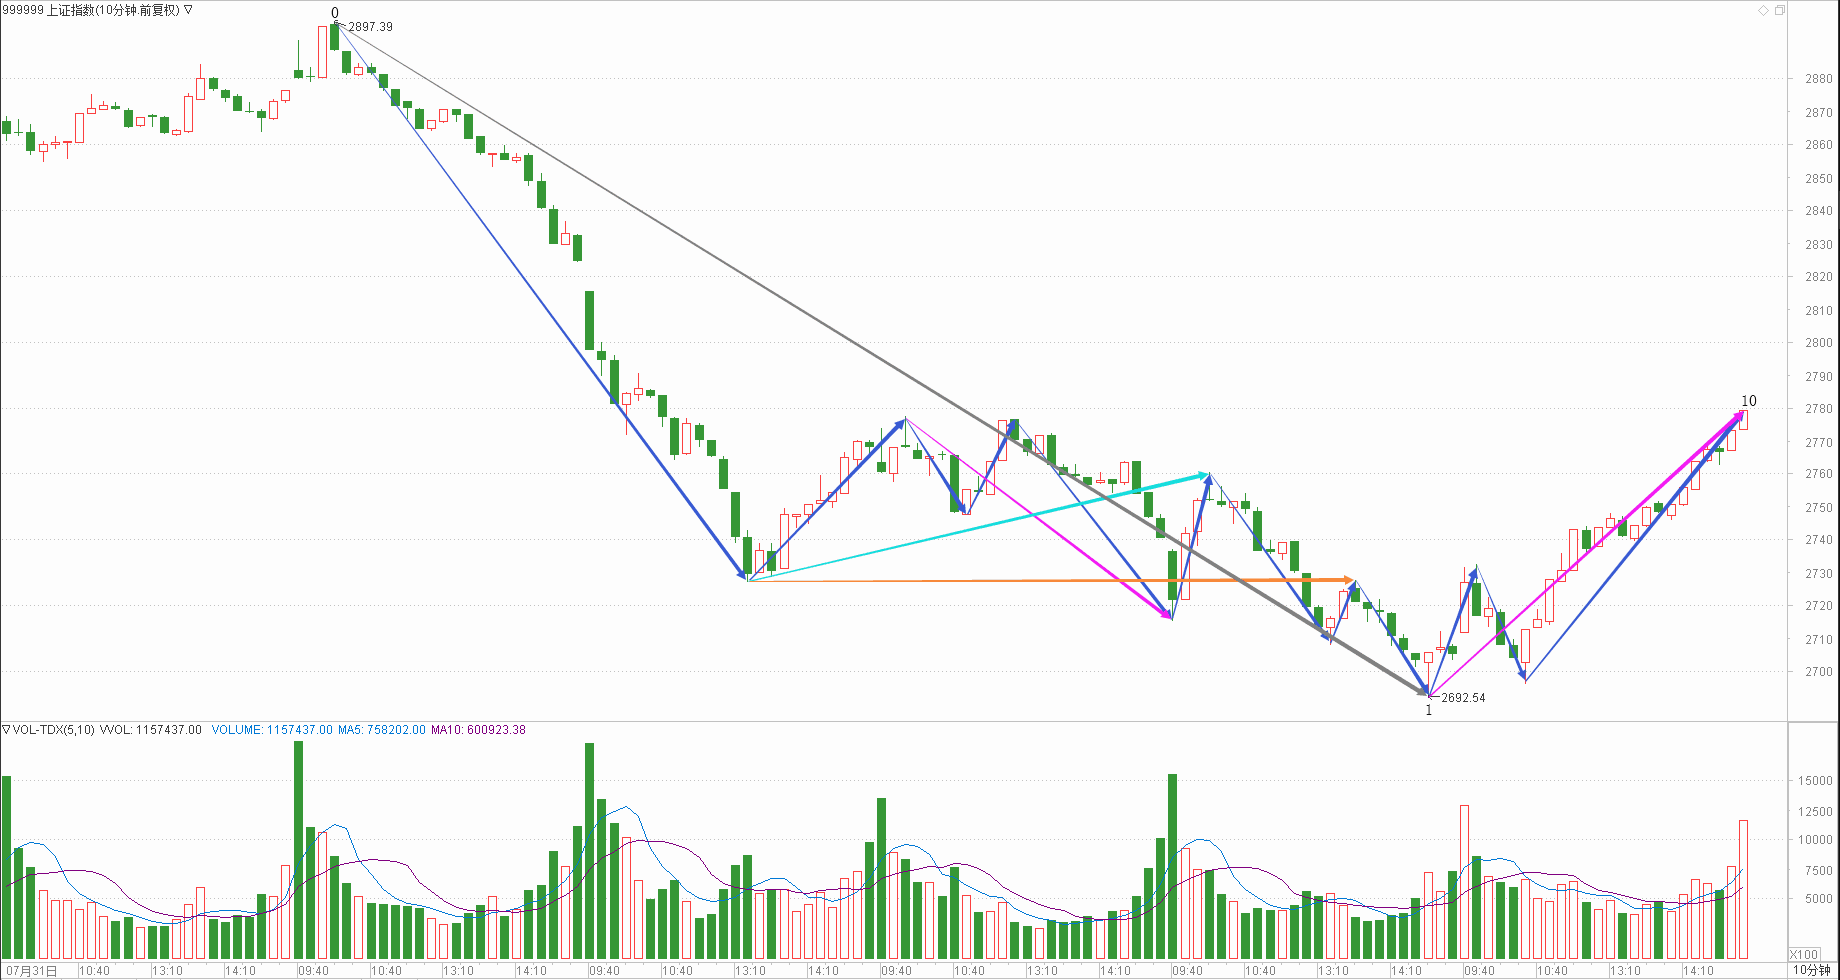
Task: Click the wave label 10 at the right peak
Action: (x=1748, y=401)
